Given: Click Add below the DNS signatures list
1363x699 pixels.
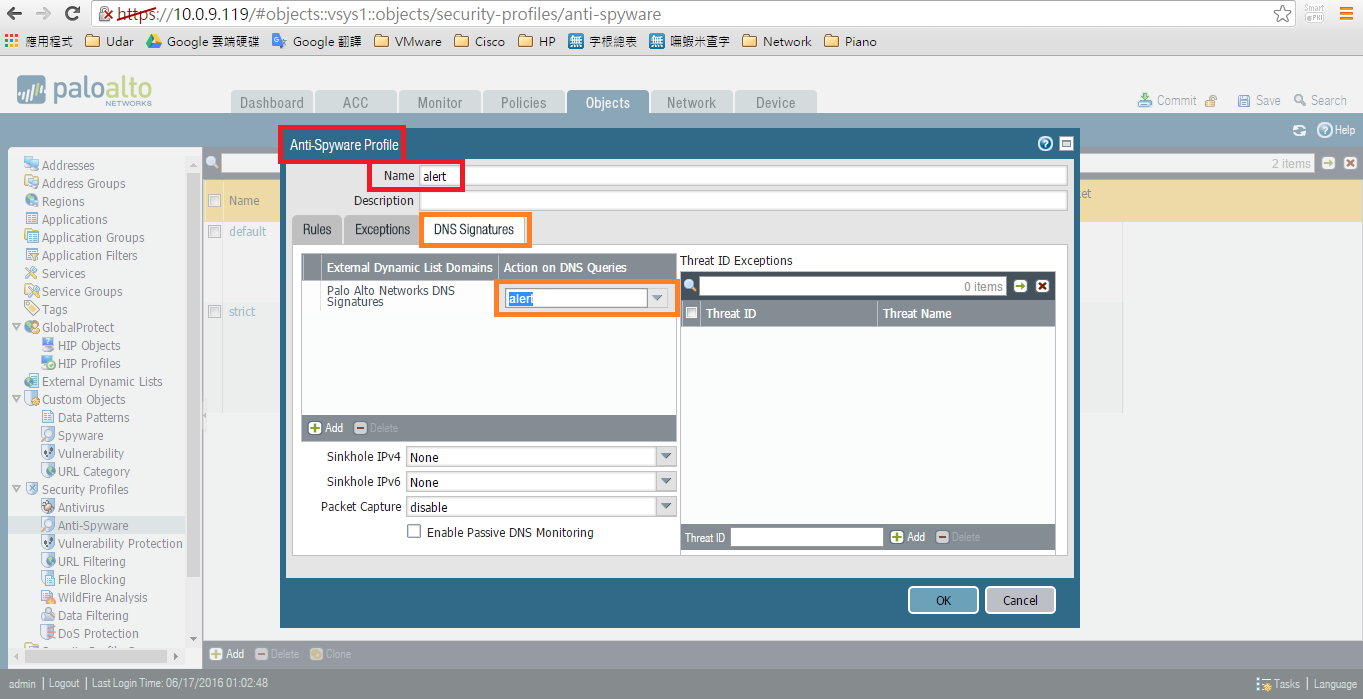Looking at the screenshot, I should [326, 428].
